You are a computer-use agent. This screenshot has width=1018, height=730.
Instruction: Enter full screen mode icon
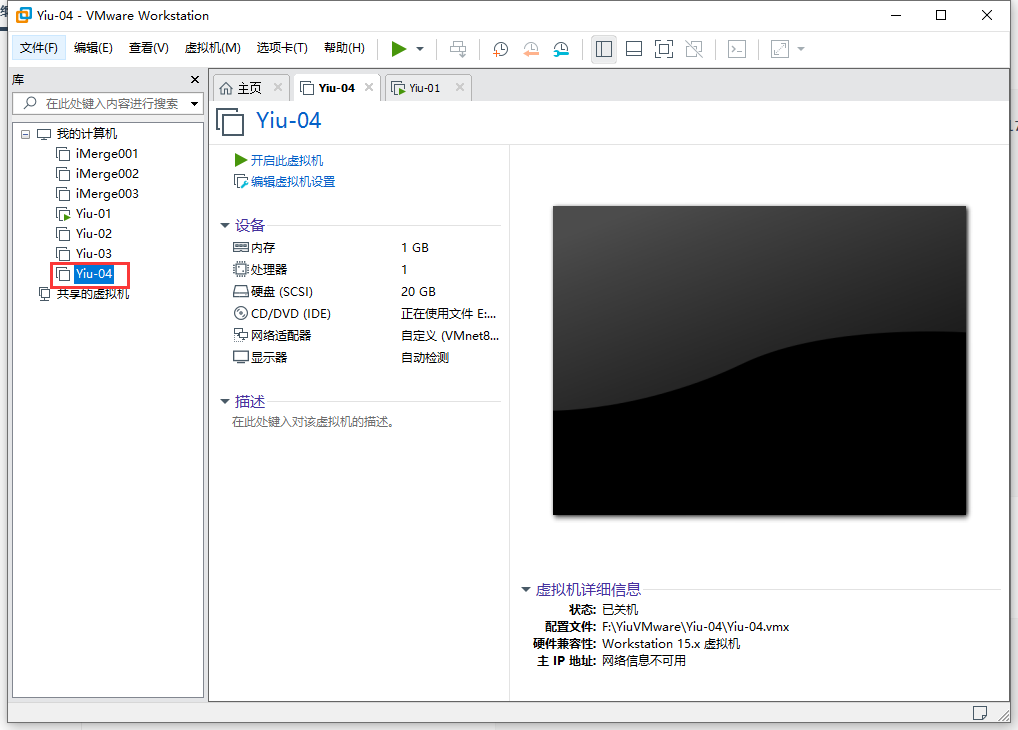pos(664,49)
